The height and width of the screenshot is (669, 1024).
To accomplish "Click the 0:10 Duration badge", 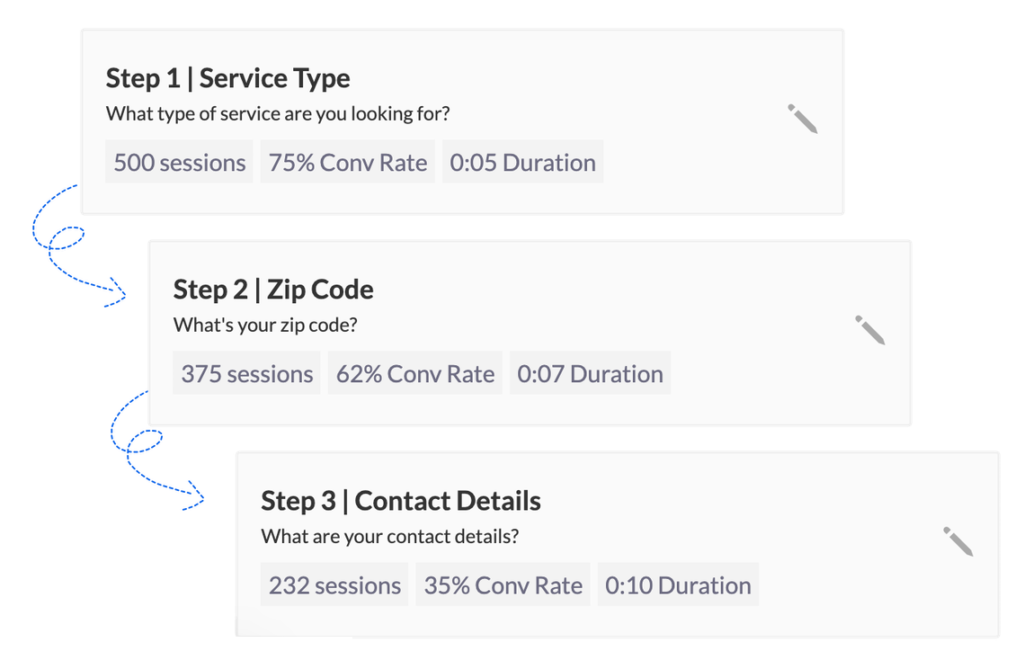I will pyautogui.click(x=678, y=586).
